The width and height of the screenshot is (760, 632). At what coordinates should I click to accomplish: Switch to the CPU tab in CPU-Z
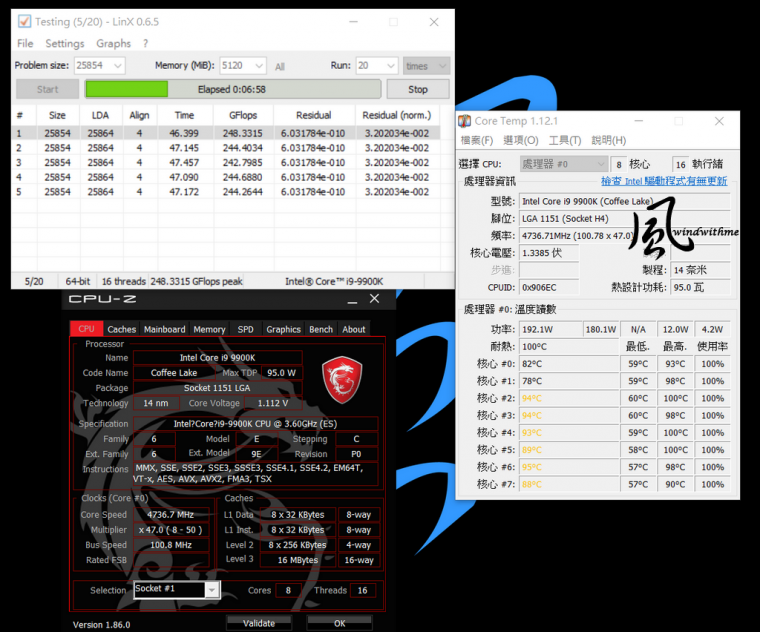point(86,329)
